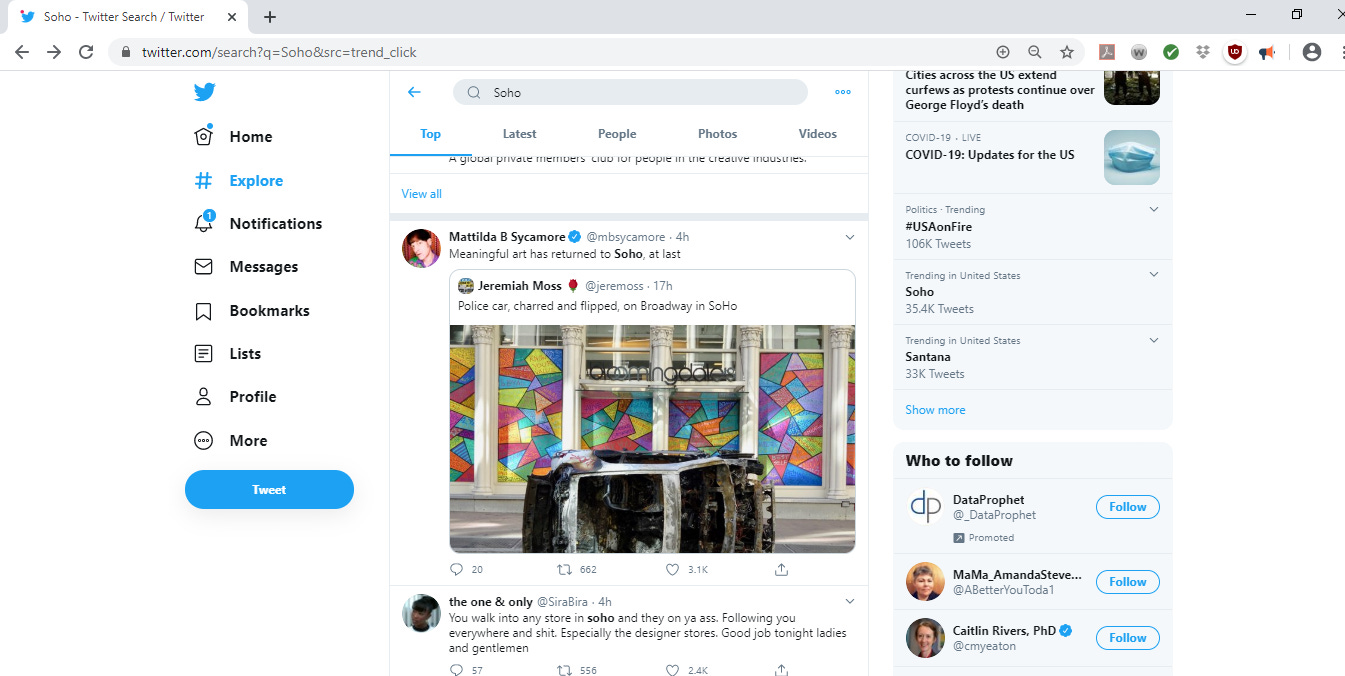Open the charred police car photo
Viewport: 1345px width, 676px height.
(652, 439)
